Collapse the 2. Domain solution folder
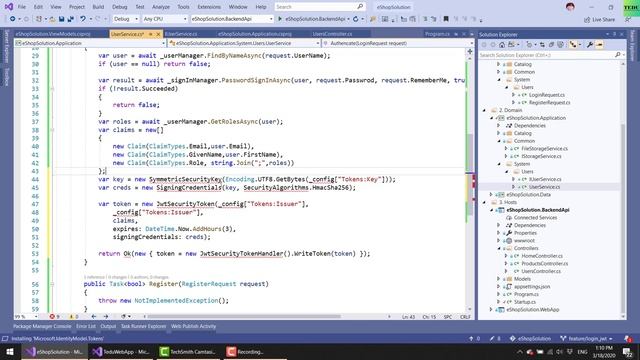The height and width of the screenshot is (360, 640). 484,110
